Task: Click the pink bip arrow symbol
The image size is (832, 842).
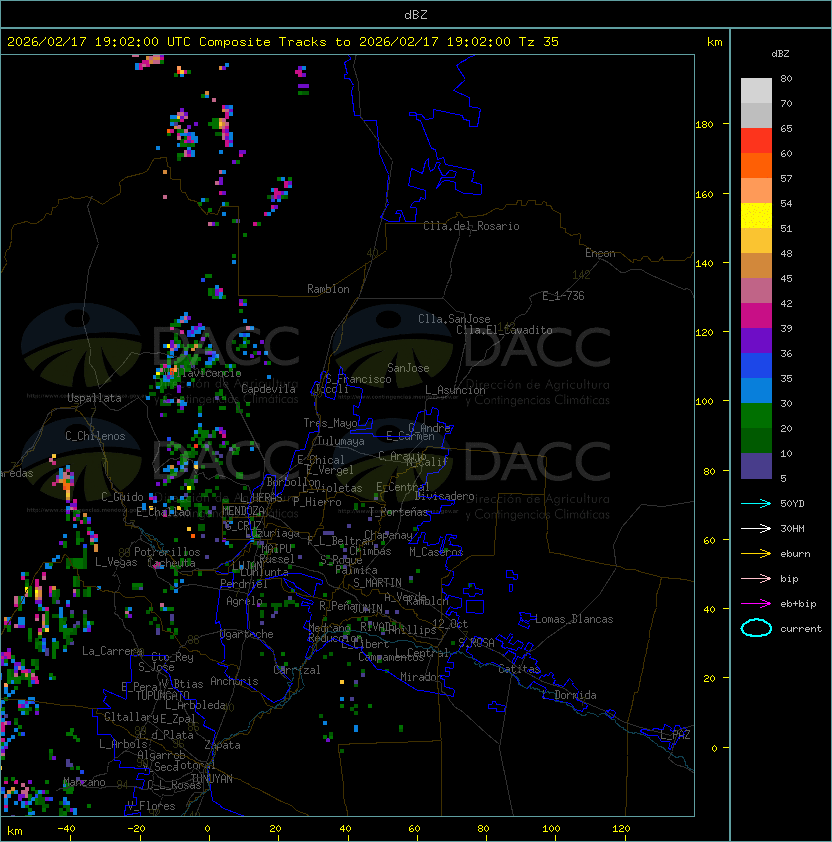Action: [x=756, y=578]
